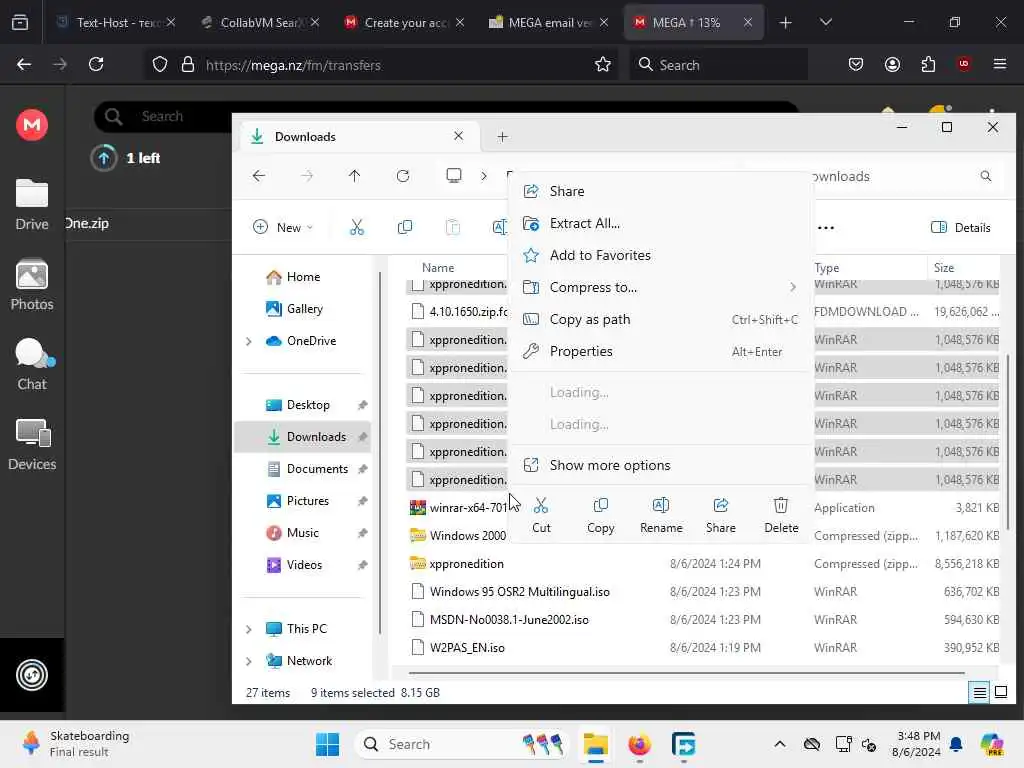Screen dimensions: 1024x768
Task: Expand Compress to submenu arrow
Action: pos(793,287)
